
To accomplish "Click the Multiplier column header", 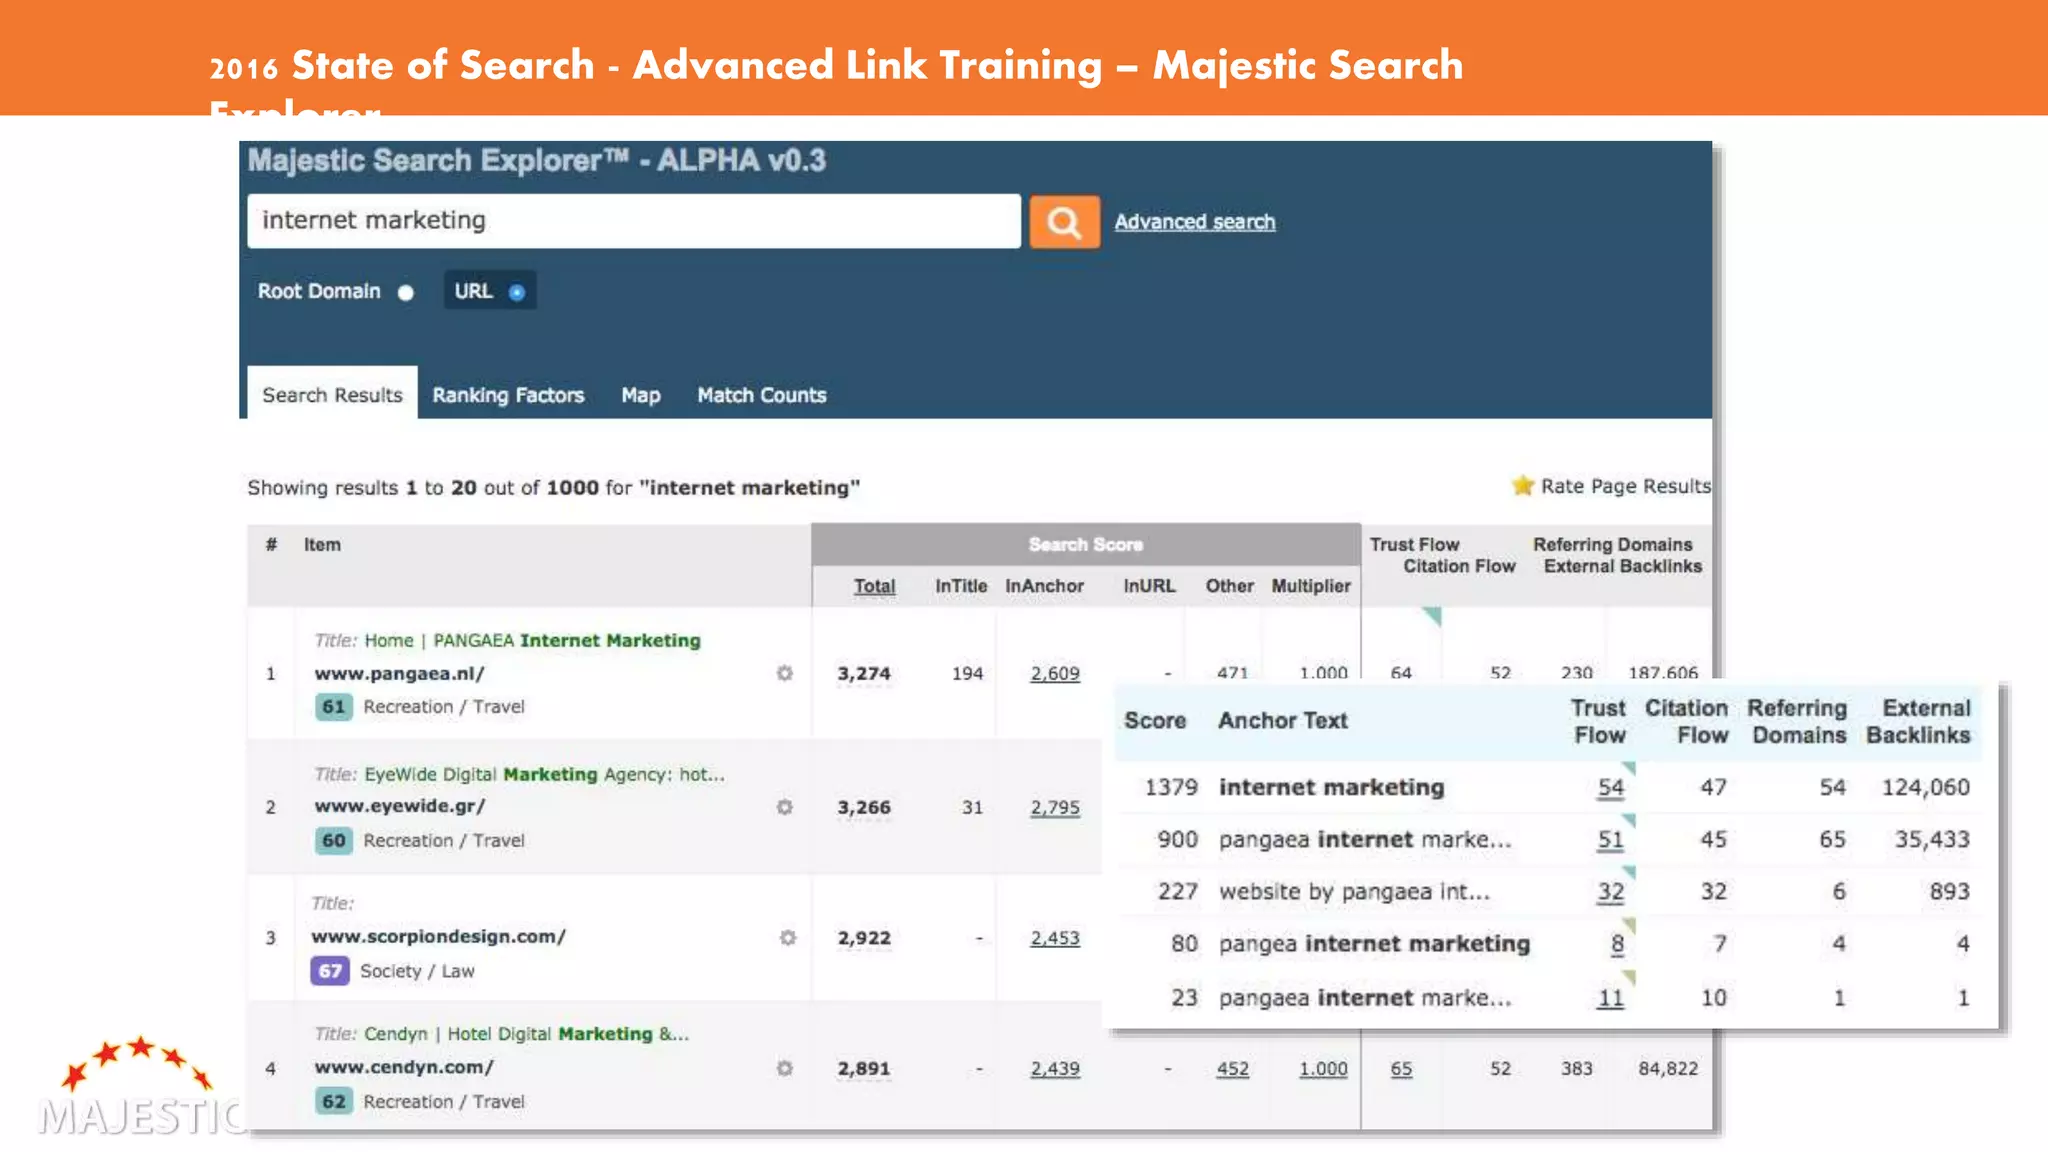I will tap(1311, 586).
